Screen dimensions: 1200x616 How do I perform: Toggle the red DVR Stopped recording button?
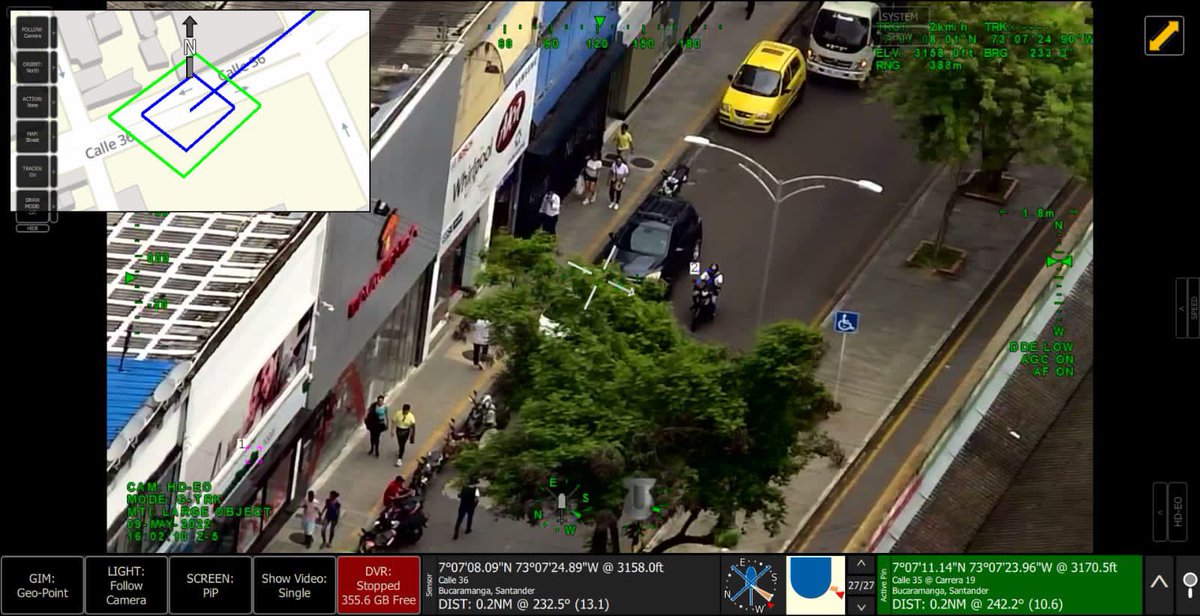tap(379, 585)
